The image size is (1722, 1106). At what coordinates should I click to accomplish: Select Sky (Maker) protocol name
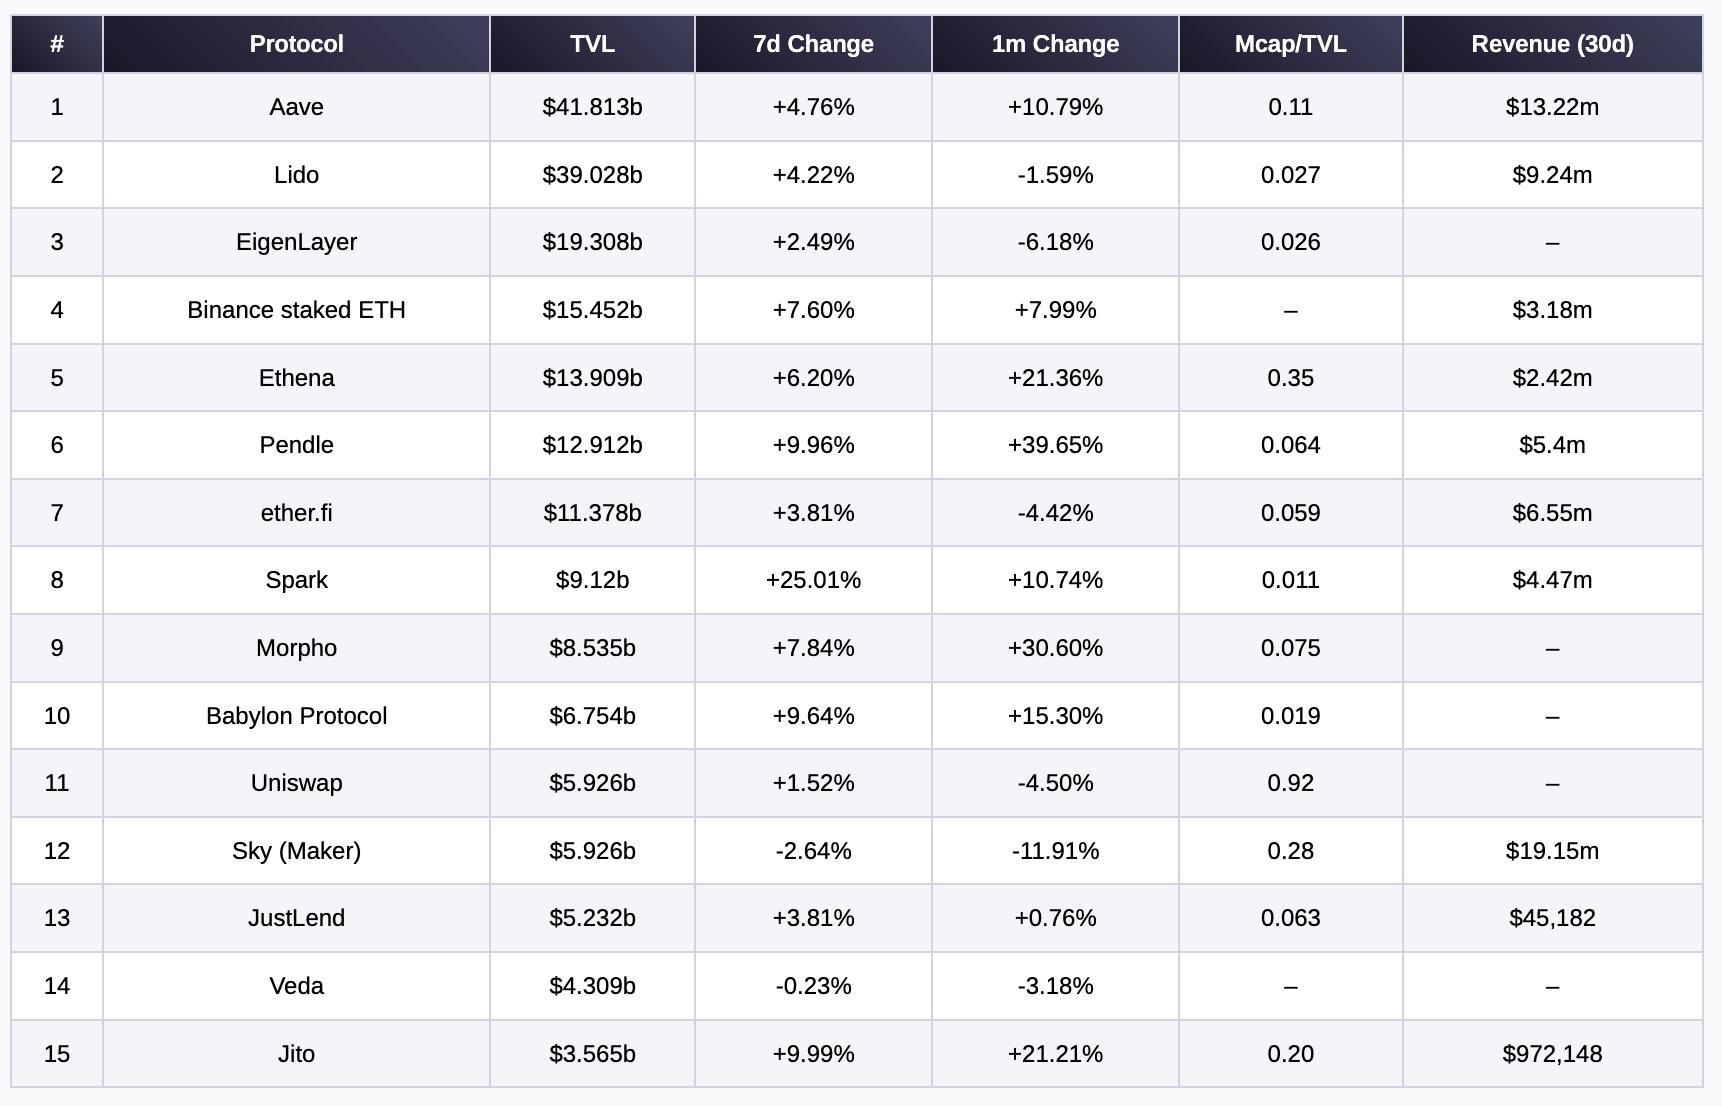[x=296, y=851]
